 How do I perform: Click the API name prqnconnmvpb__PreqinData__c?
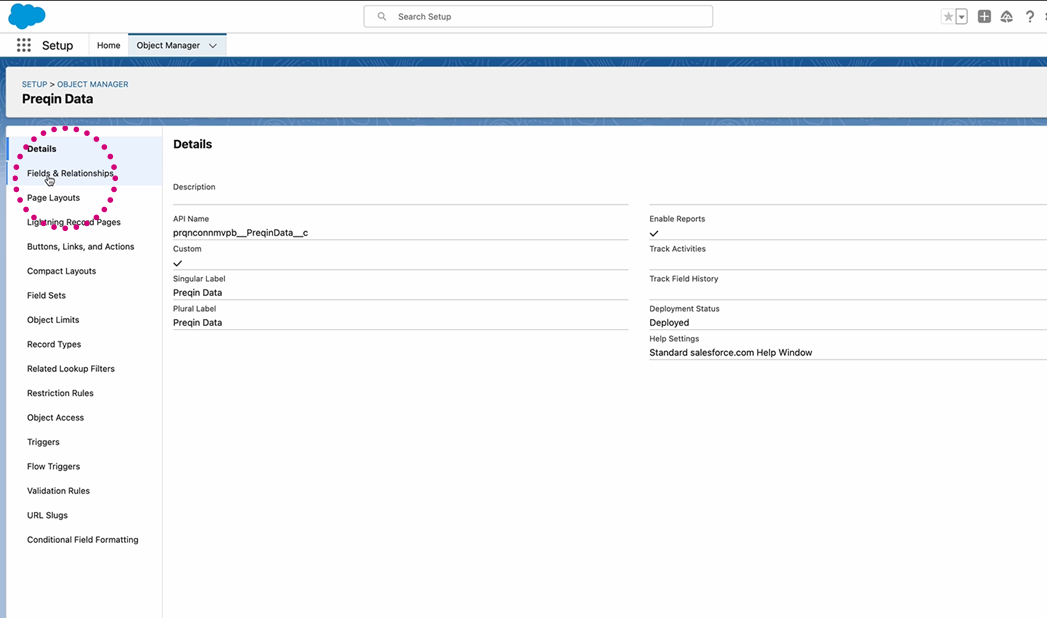point(240,233)
